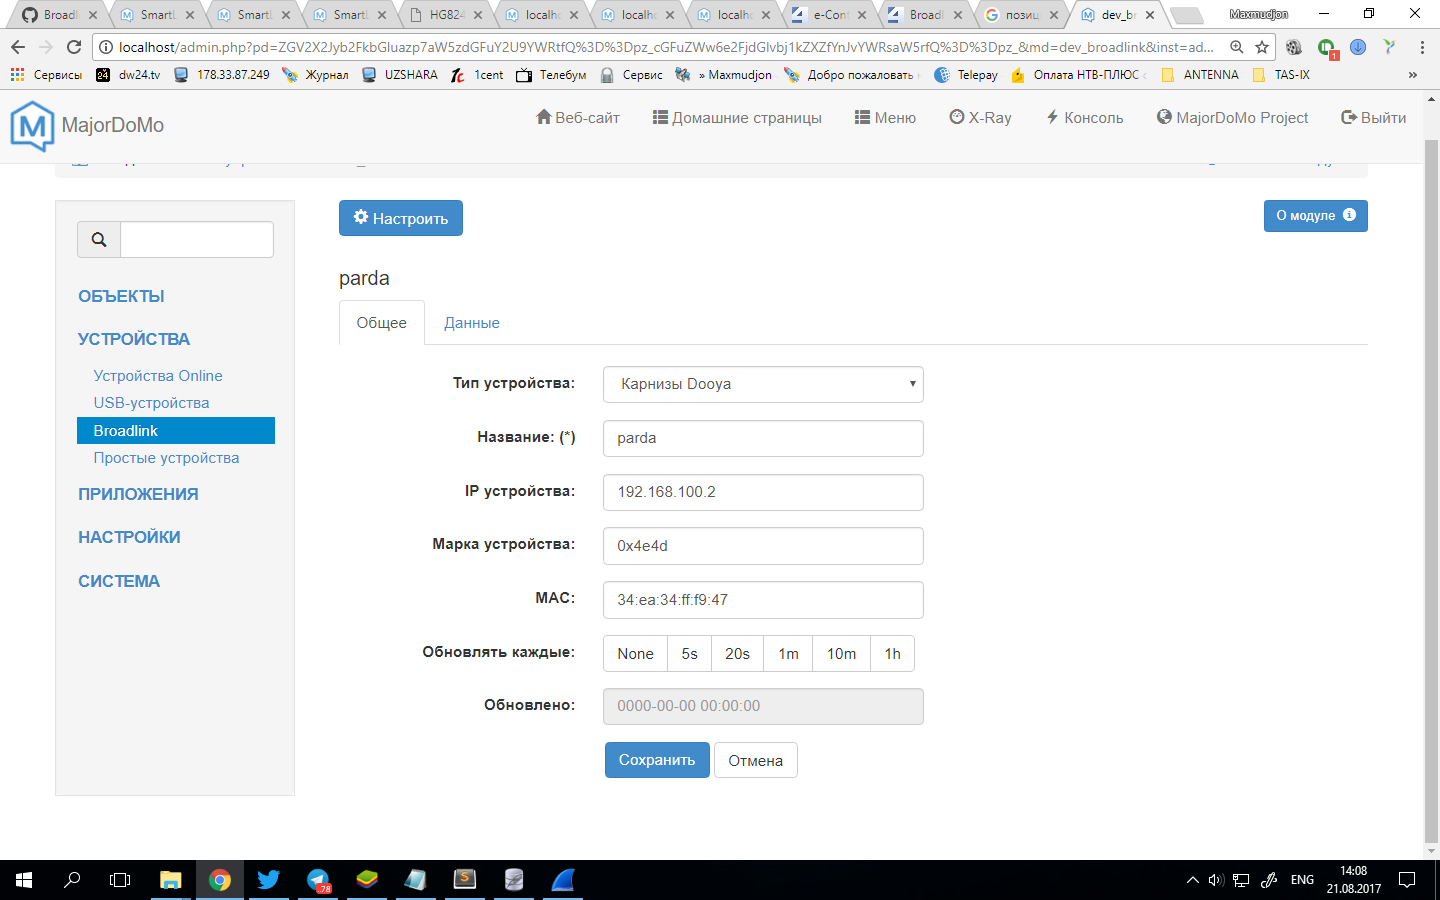The image size is (1440, 900).
Task: Select the 10m update interval
Action: [x=841, y=654]
